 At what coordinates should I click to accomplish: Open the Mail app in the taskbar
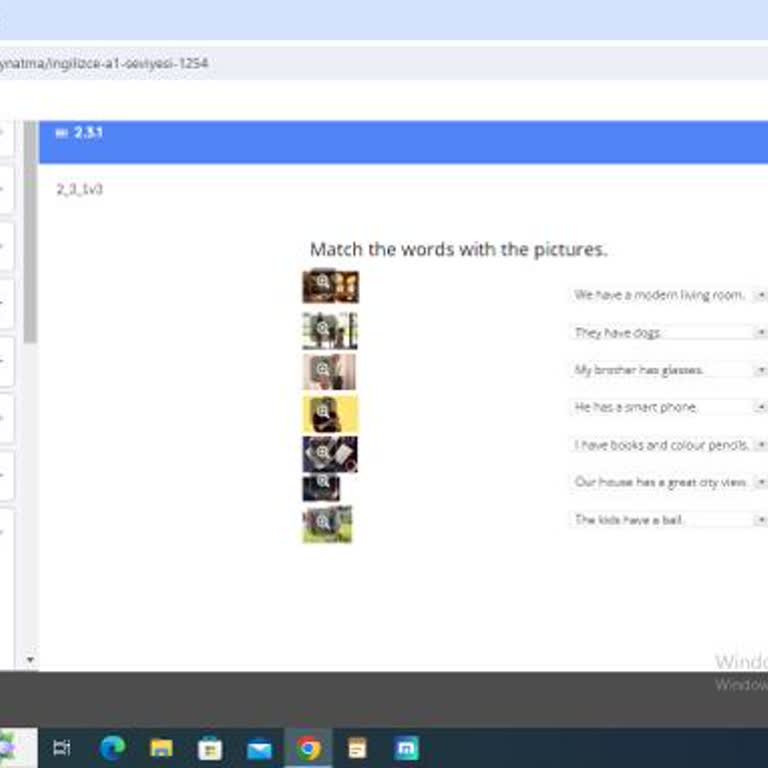tap(260, 748)
